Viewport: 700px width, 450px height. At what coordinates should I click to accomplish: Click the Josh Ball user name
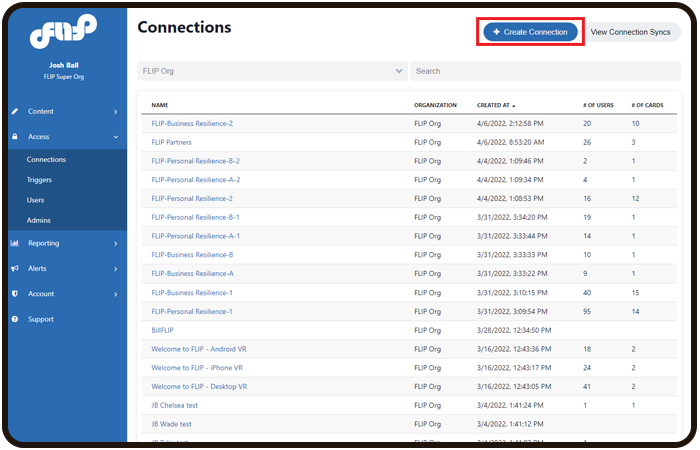[x=64, y=65]
